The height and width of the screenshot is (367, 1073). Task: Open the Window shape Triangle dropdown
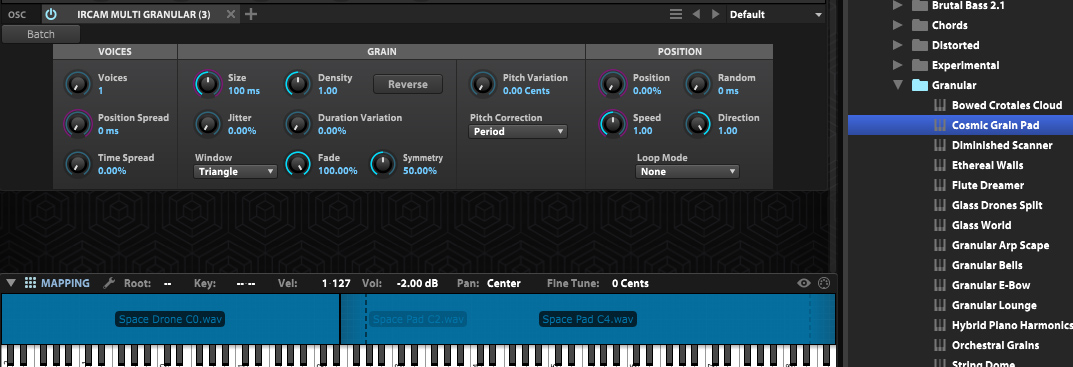coord(236,172)
